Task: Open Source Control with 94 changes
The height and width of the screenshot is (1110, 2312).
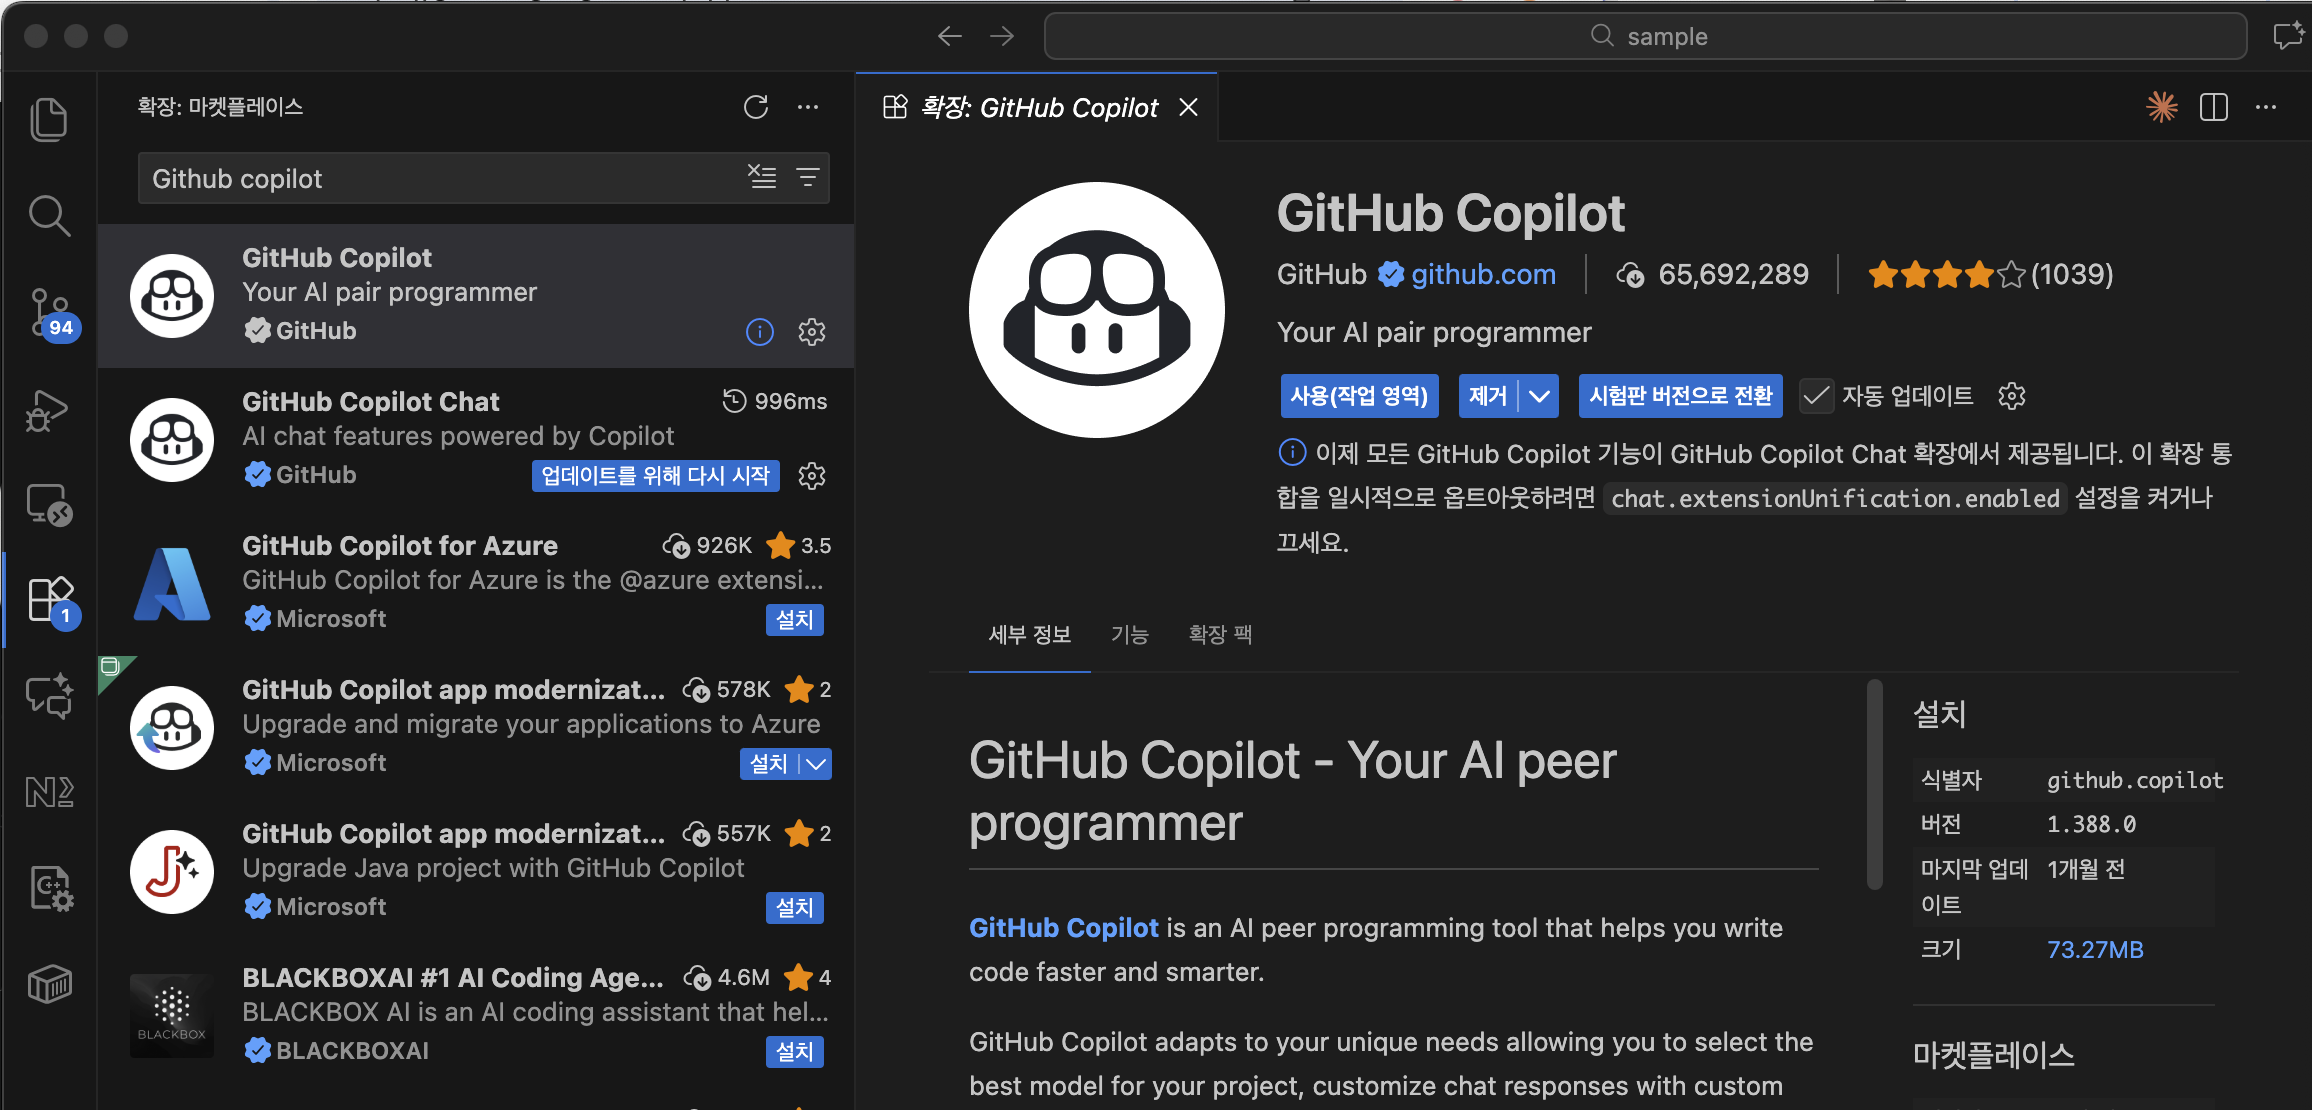Action: click(49, 312)
